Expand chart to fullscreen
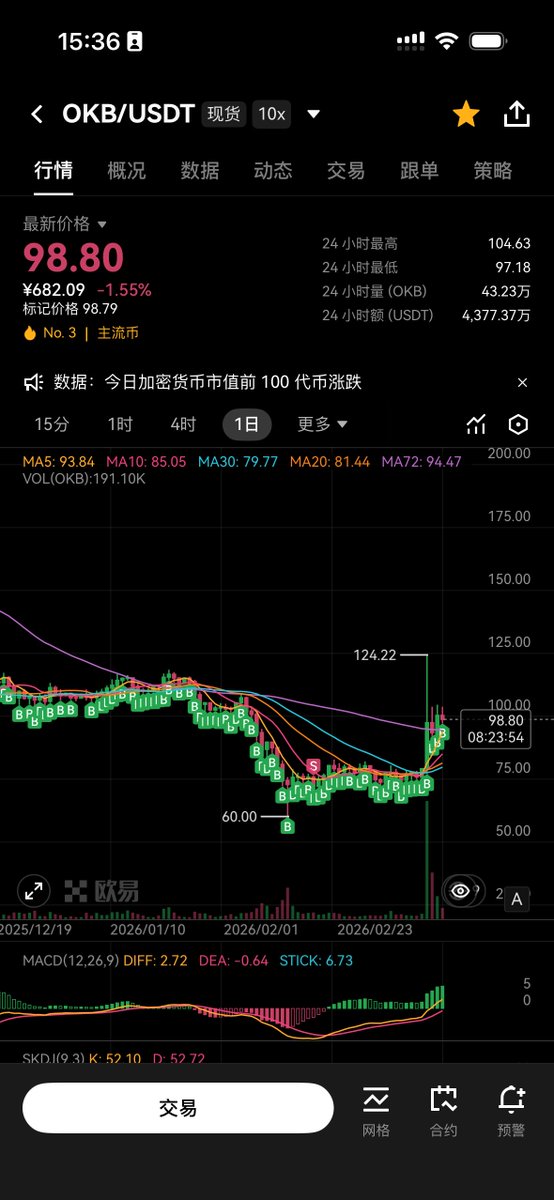 (x=33, y=890)
